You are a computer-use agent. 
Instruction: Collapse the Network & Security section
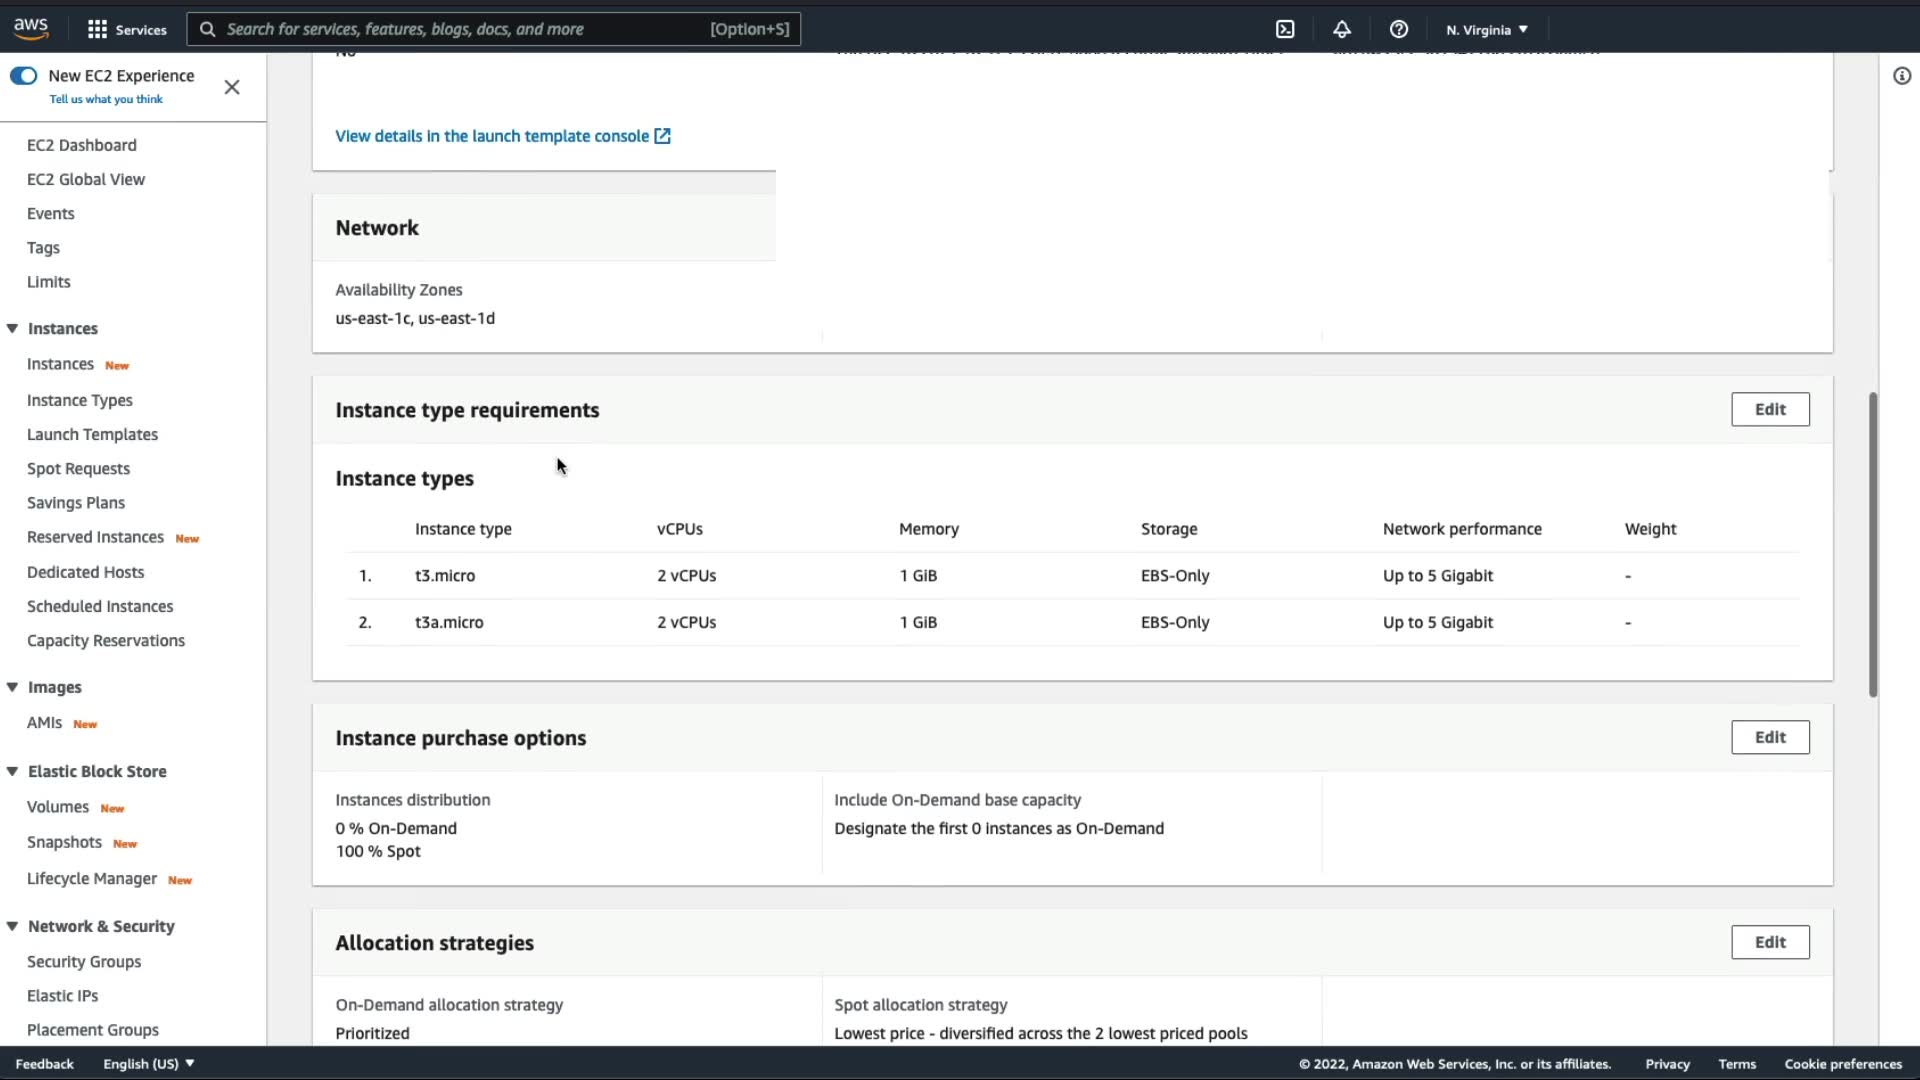pos(13,926)
